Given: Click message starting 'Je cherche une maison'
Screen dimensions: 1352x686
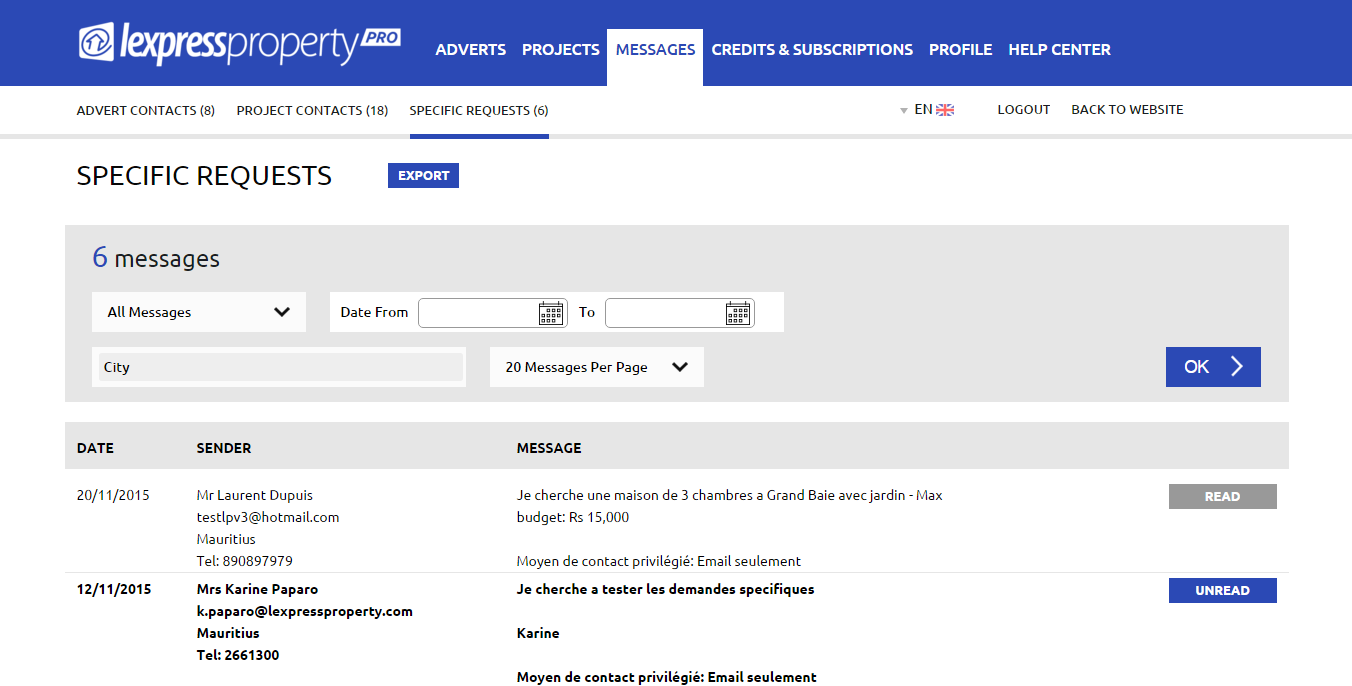Looking at the screenshot, I should pos(730,506).
